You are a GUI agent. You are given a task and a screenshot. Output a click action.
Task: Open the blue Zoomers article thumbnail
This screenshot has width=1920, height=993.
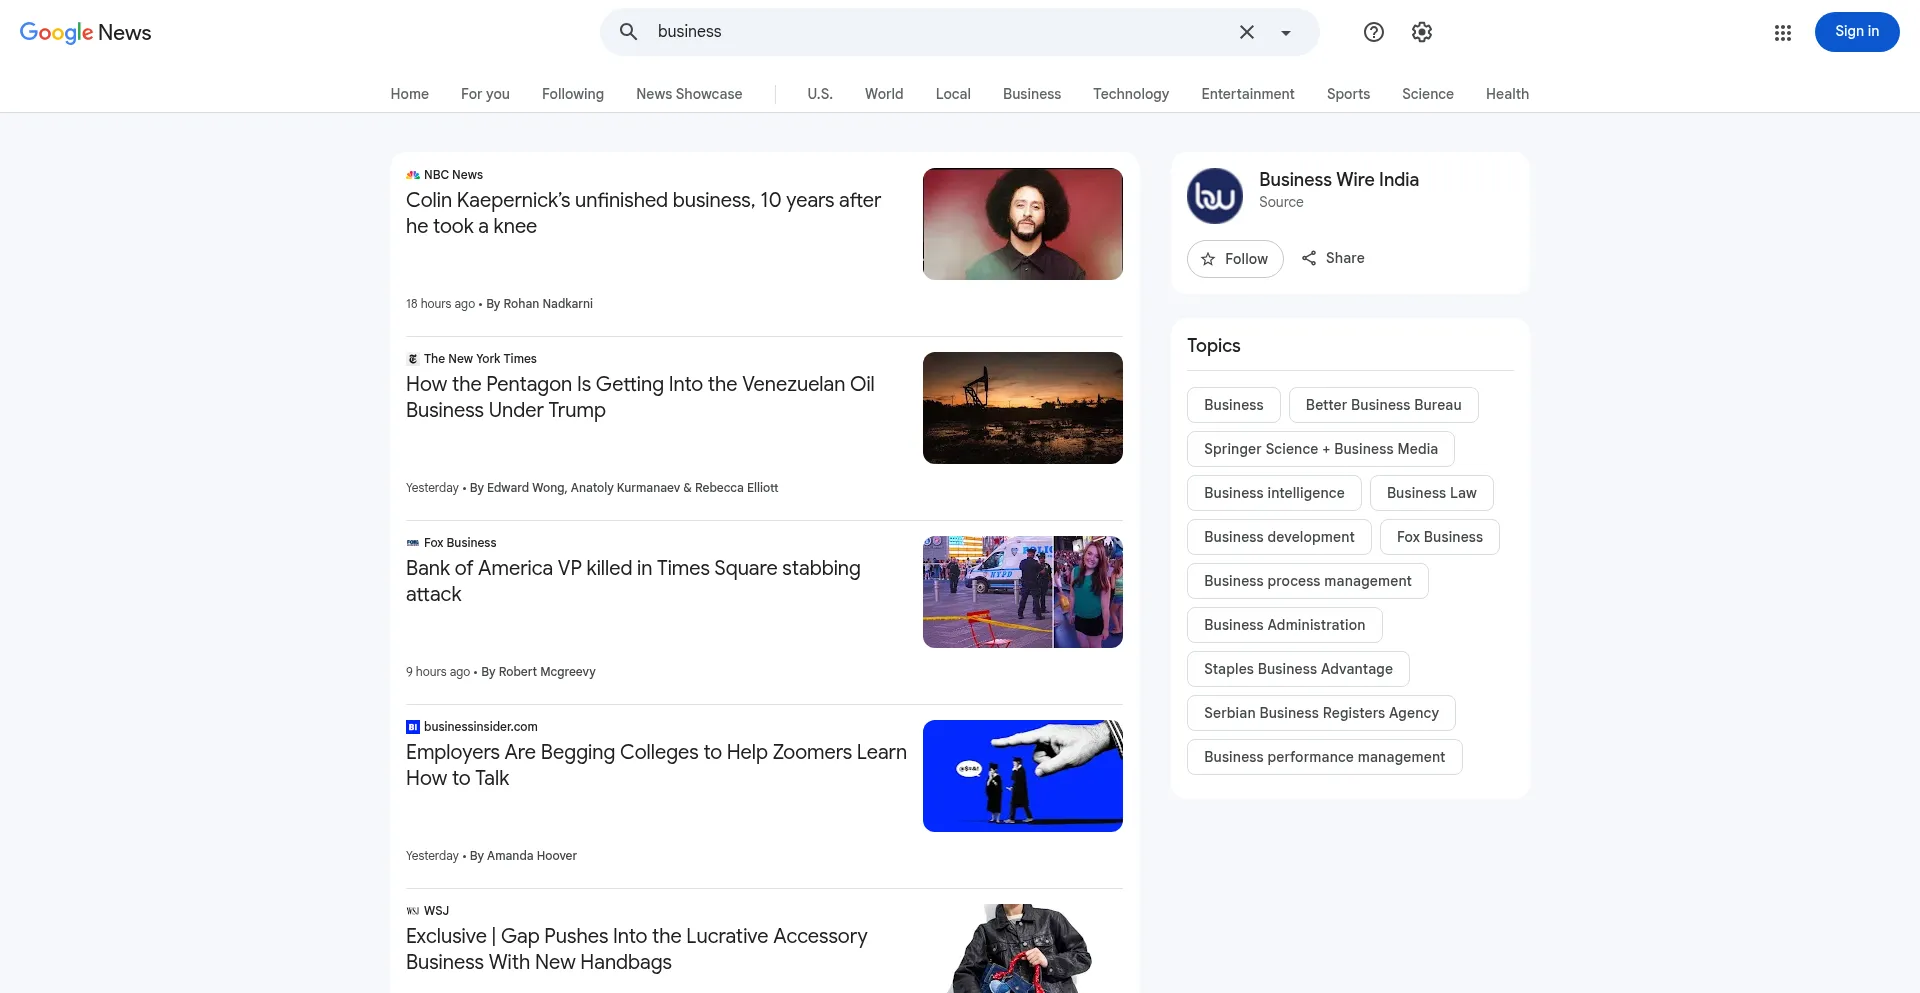pyautogui.click(x=1023, y=776)
